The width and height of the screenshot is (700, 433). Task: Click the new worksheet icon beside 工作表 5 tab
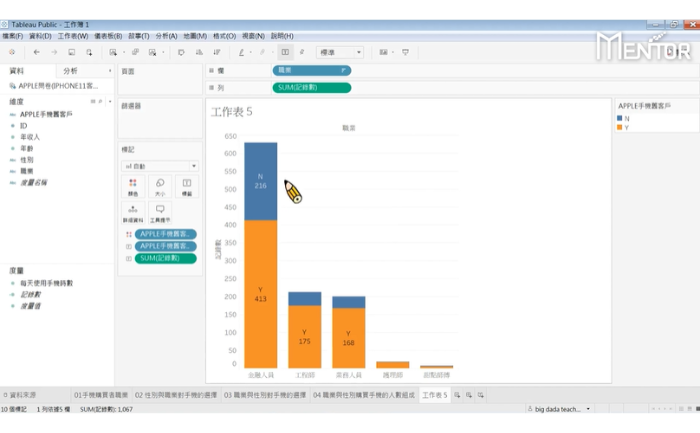click(x=458, y=395)
